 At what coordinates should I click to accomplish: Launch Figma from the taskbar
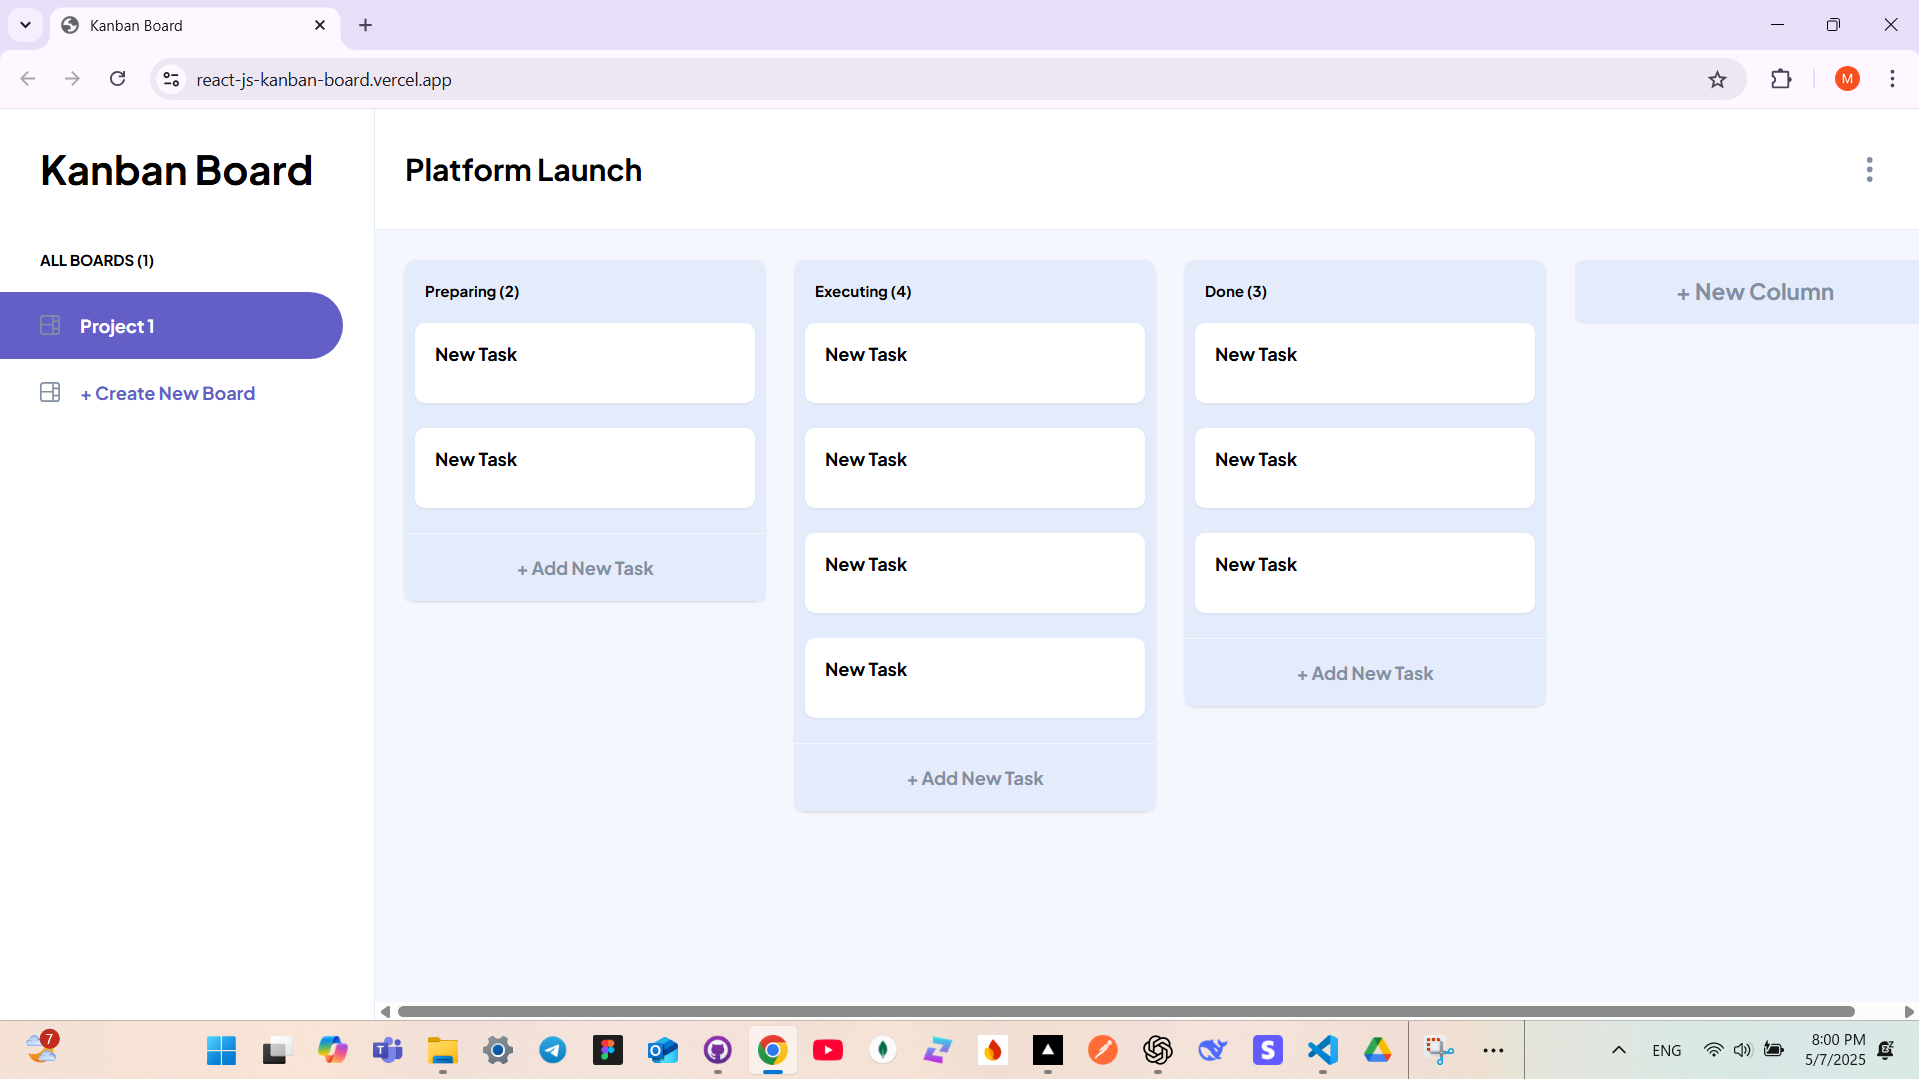click(607, 1050)
